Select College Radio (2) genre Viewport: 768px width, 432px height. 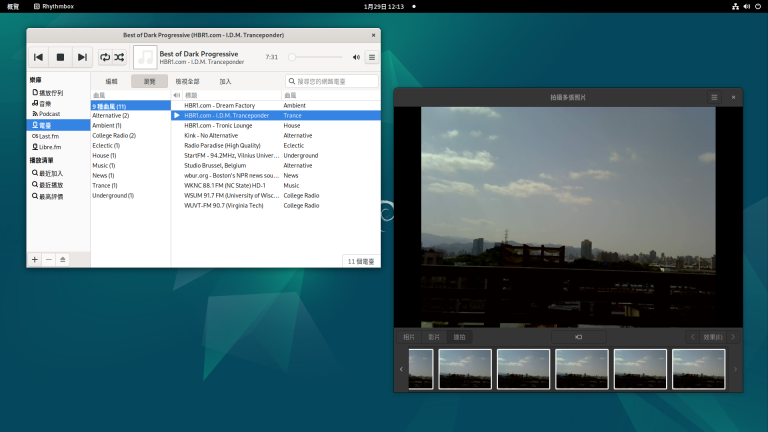click(x=131, y=136)
